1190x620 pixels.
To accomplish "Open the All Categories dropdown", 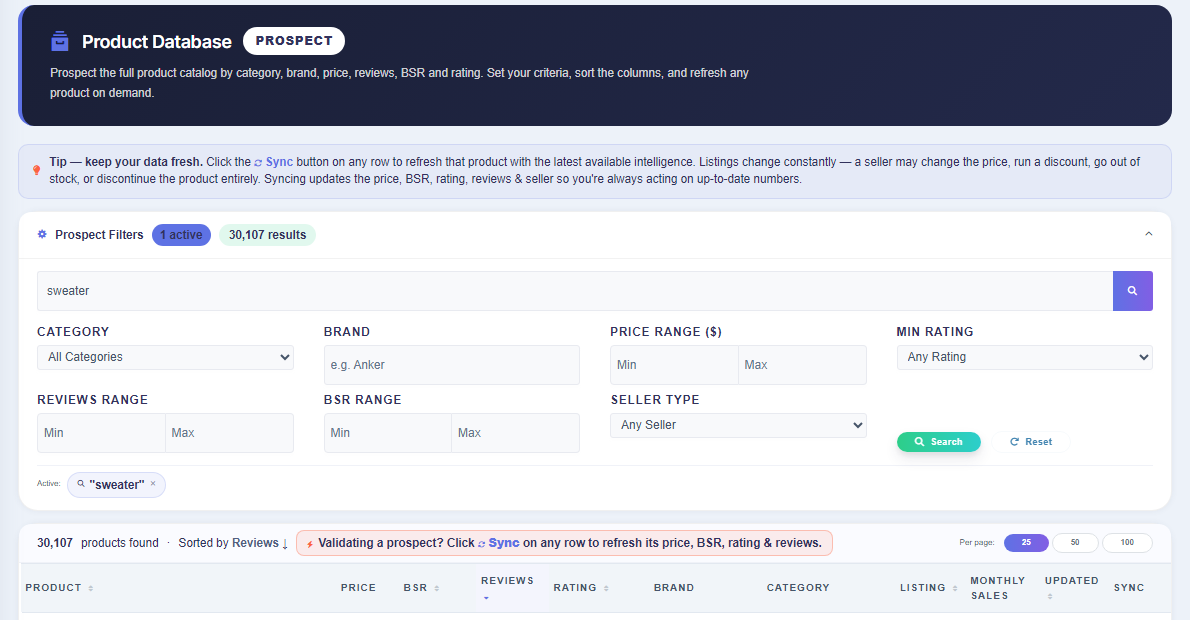I will click(165, 357).
